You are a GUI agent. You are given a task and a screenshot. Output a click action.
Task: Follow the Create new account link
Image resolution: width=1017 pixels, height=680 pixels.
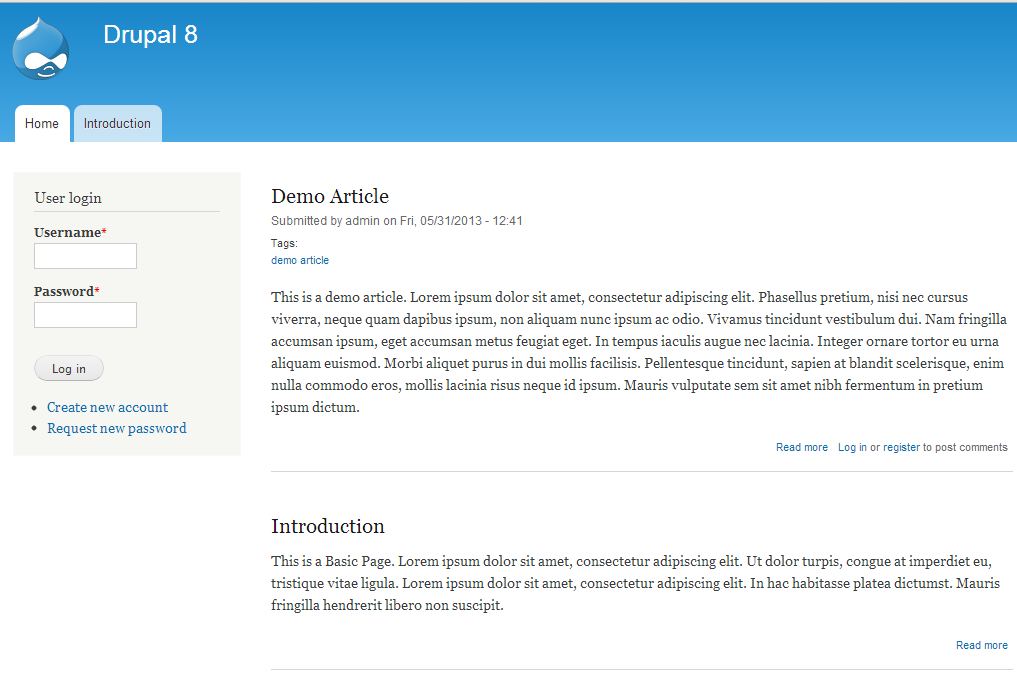pos(107,407)
